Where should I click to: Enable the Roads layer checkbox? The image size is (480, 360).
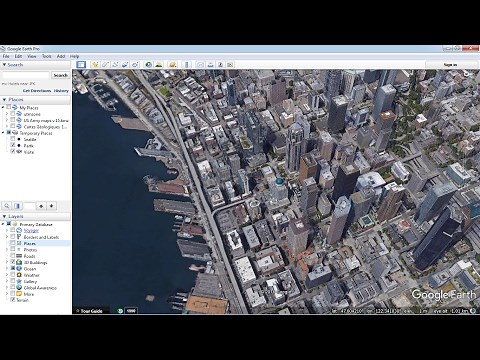point(13,256)
